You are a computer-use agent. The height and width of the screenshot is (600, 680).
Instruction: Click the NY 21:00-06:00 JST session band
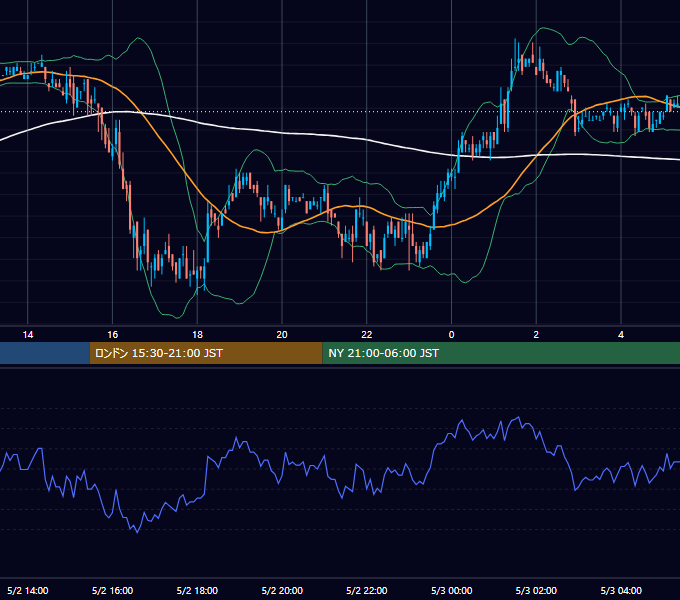click(501, 353)
